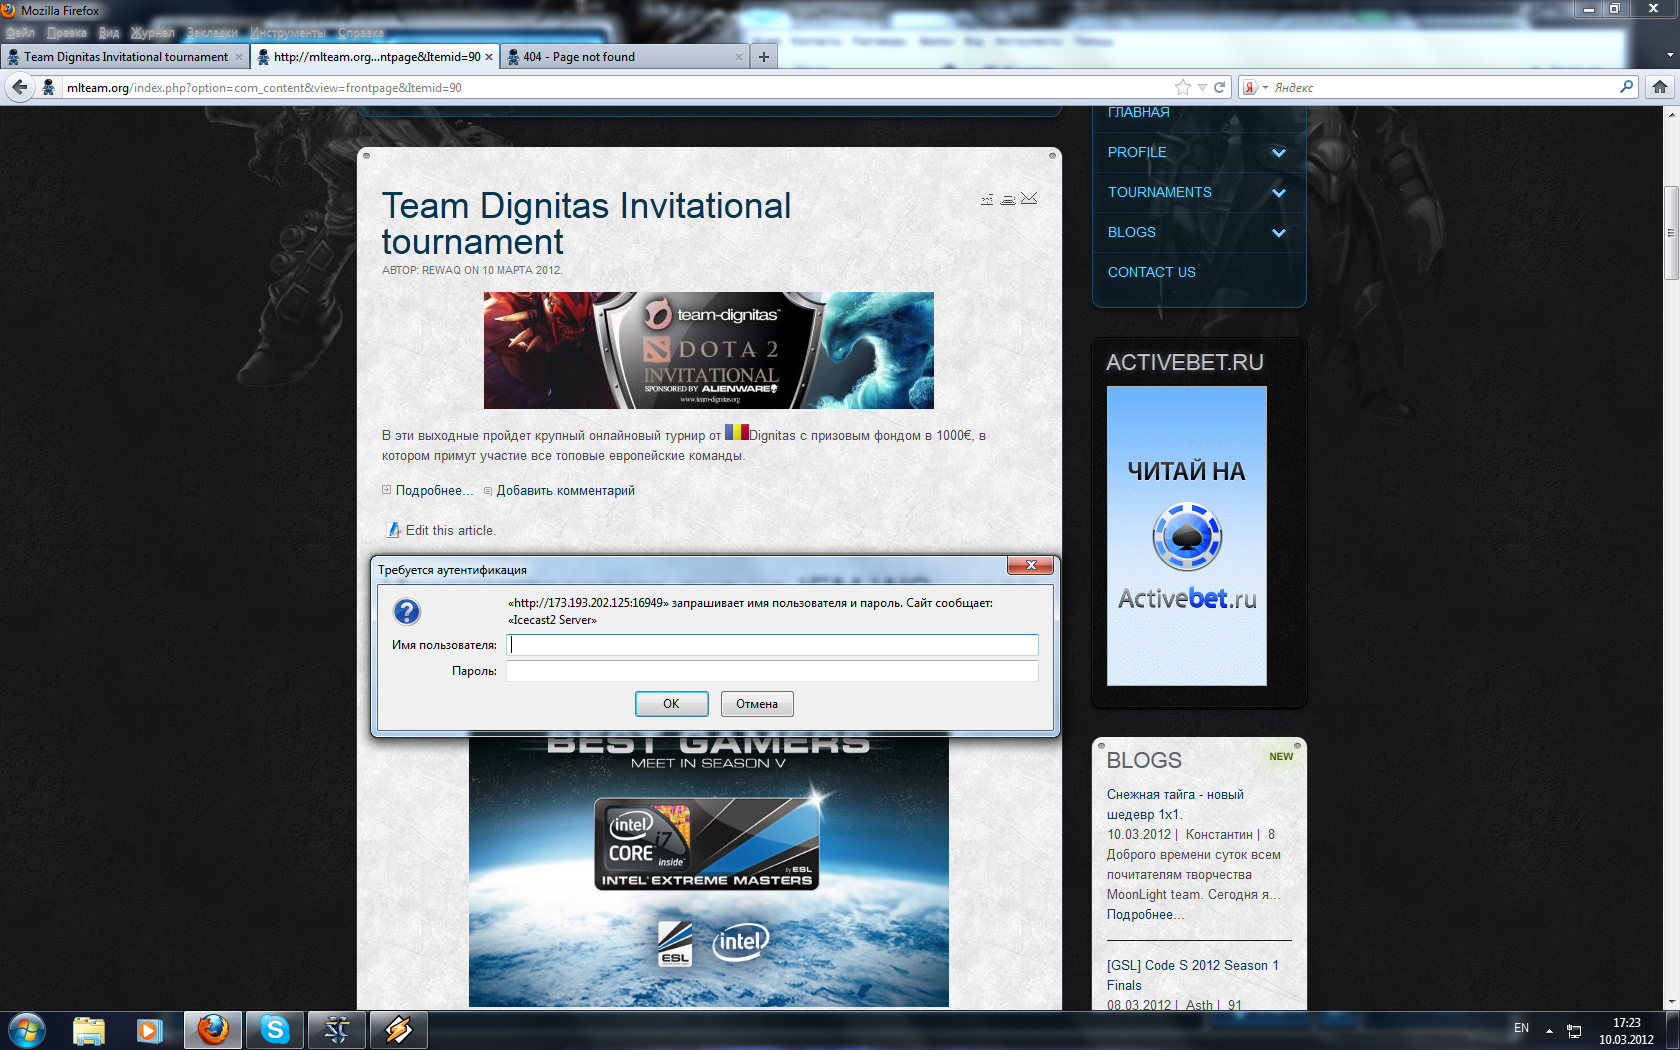1680x1050 pixels.
Task: Open StarCraft II taskbar icon
Action: click(337, 1030)
